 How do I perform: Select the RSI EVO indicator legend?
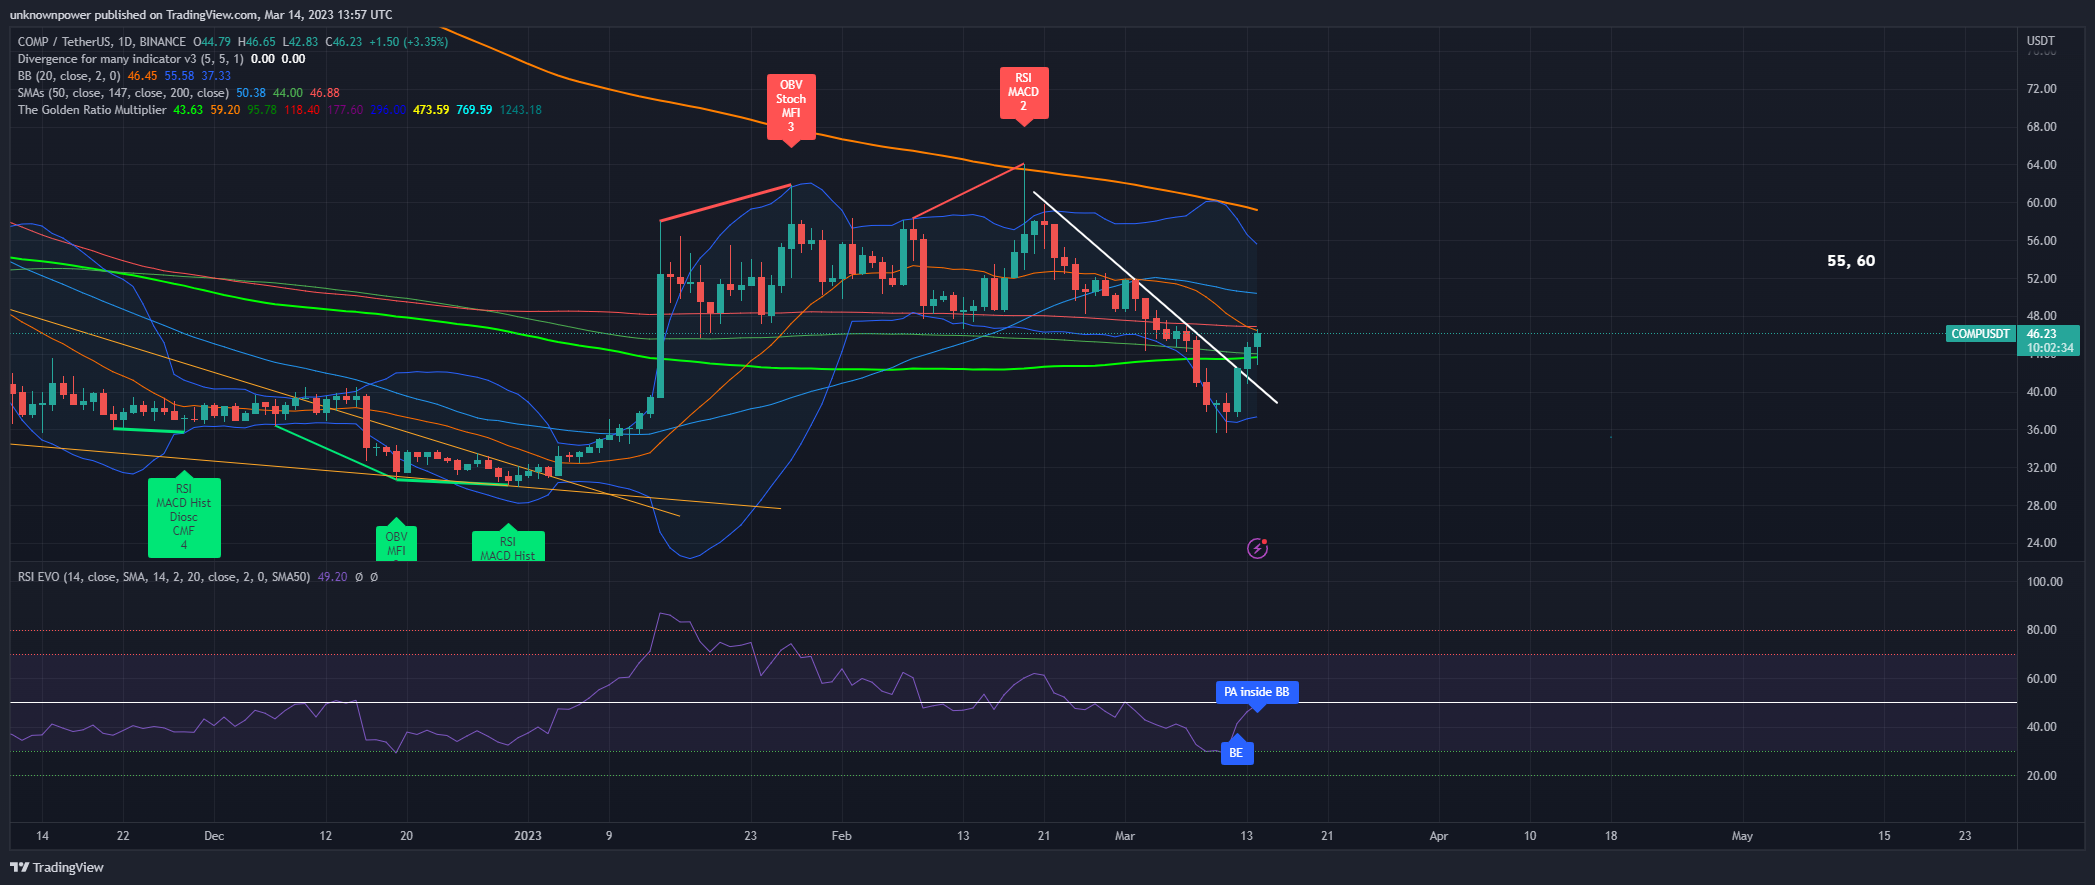(x=164, y=577)
